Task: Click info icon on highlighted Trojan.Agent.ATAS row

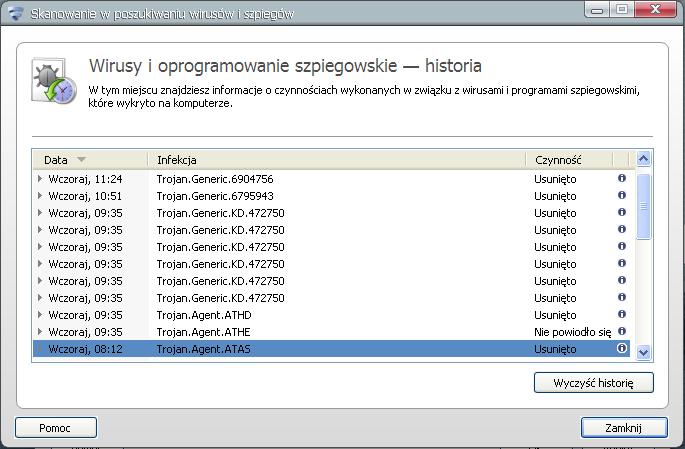Action: coord(622,349)
